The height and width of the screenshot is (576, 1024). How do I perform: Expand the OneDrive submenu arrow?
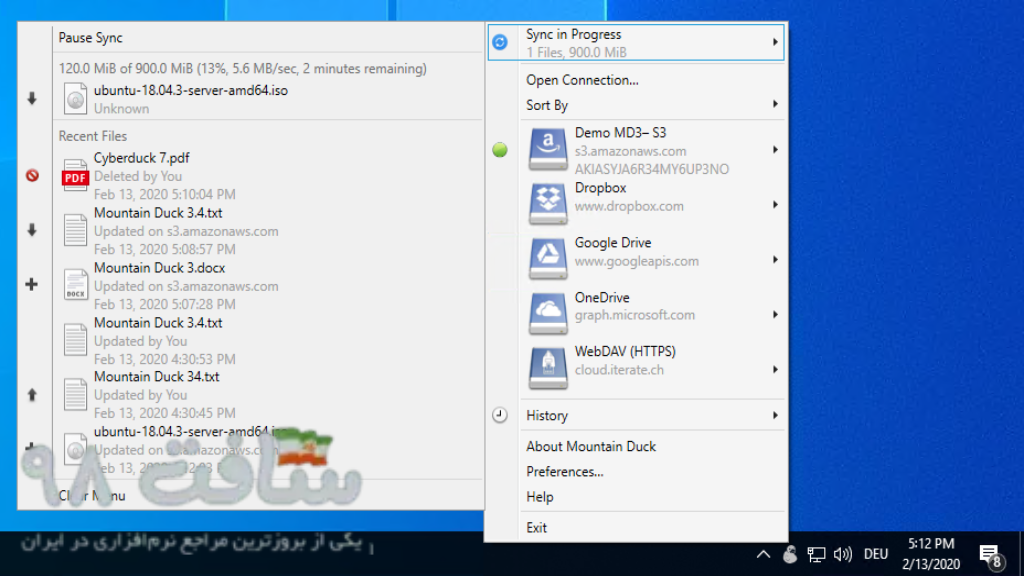point(775,314)
